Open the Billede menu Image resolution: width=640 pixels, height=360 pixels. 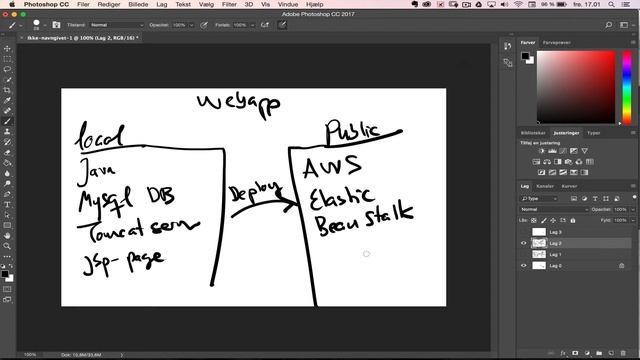(138, 4)
